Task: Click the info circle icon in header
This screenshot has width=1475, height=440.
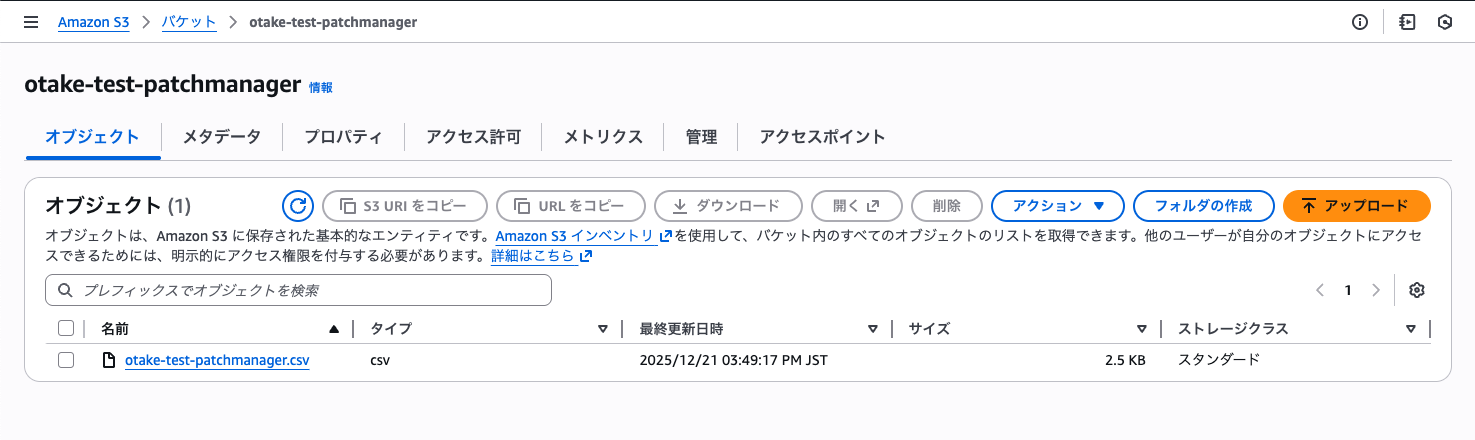Action: tap(1359, 22)
